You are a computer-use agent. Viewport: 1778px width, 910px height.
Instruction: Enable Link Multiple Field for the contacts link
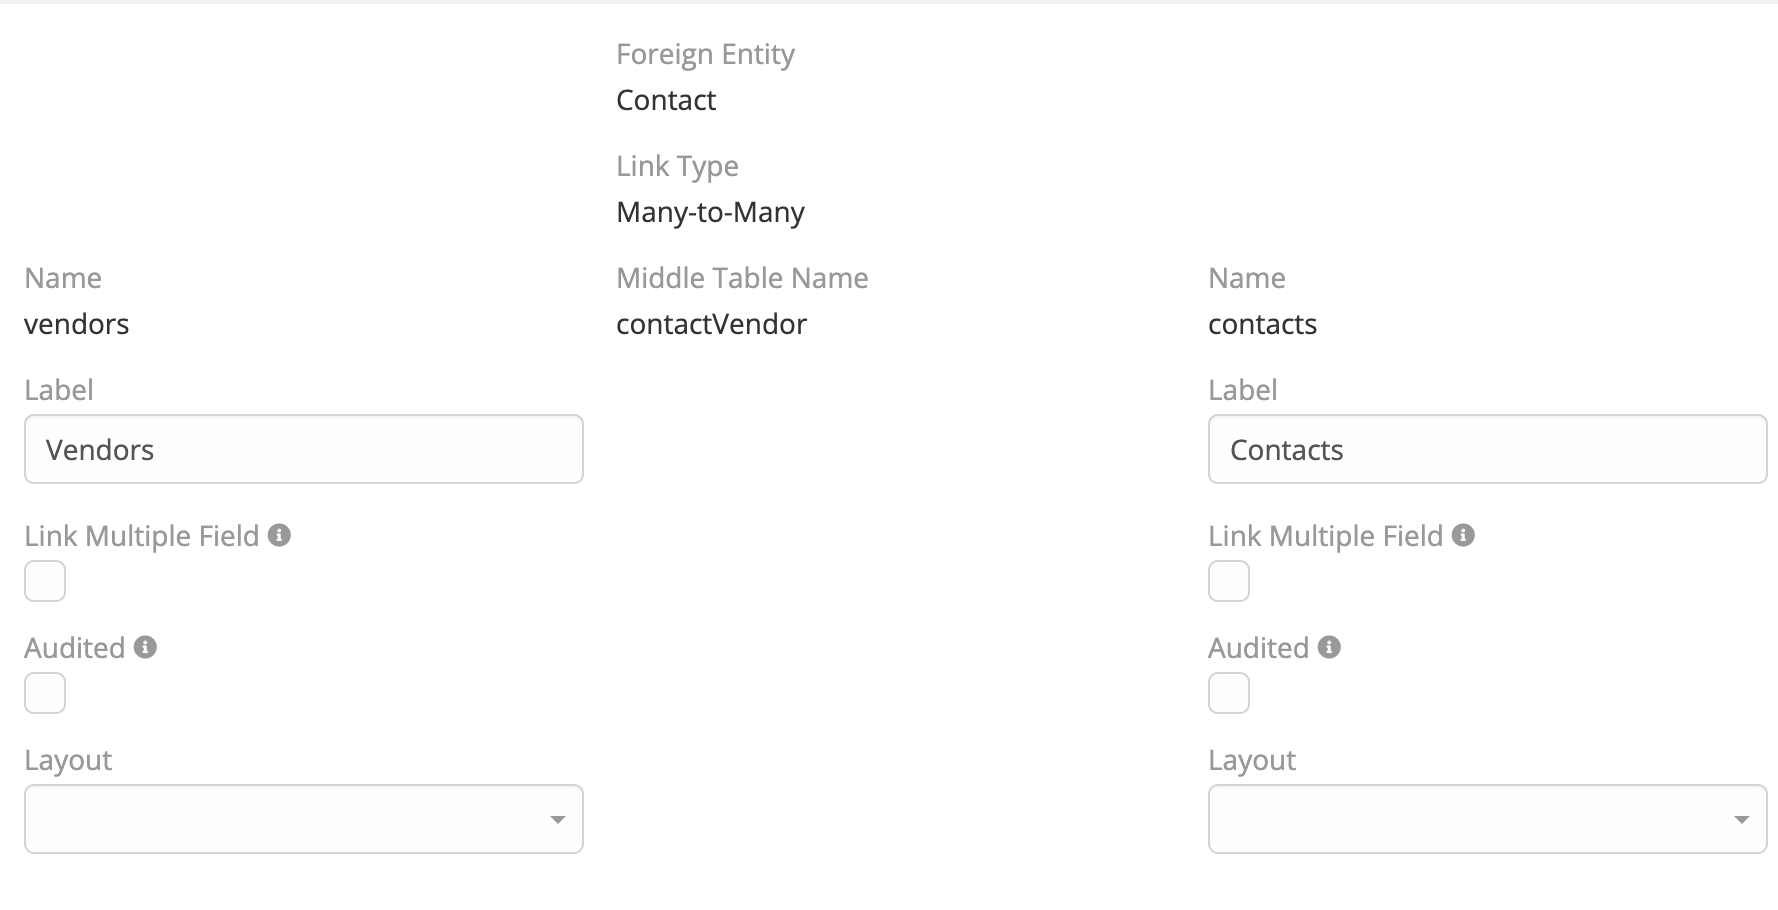pyautogui.click(x=1229, y=581)
